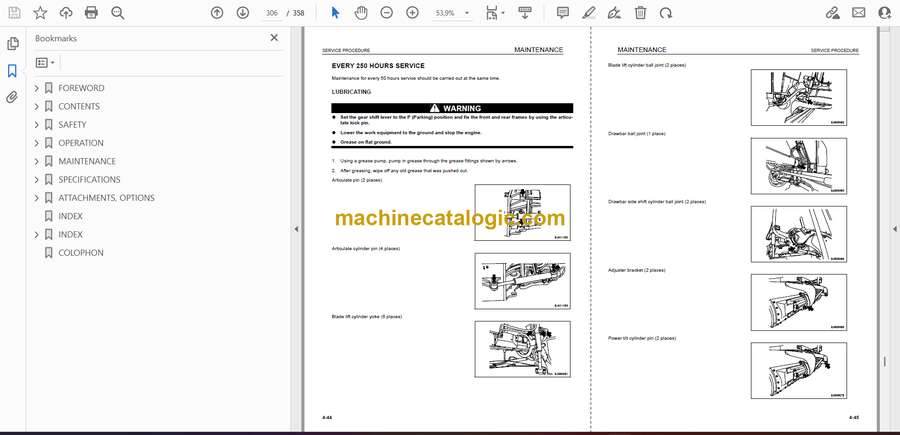Open the sign document pen tool
The image size is (900, 435).
coord(614,13)
